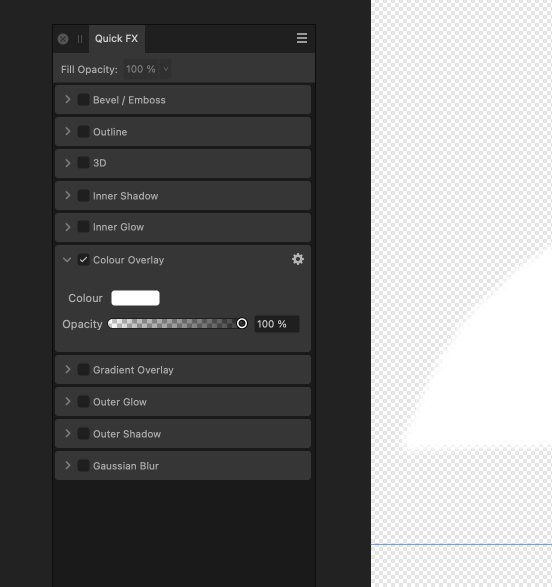
Task: Open the Fill Opacity dropdown
Action: pyautogui.click(x=147, y=69)
